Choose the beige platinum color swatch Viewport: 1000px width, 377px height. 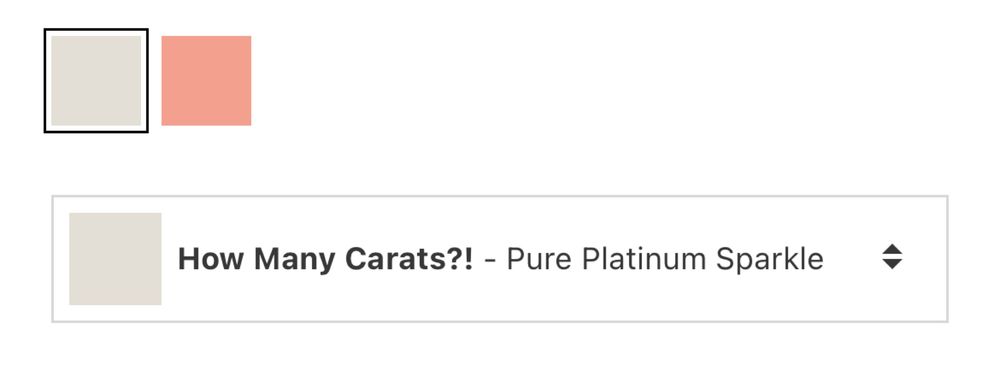(x=96, y=80)
